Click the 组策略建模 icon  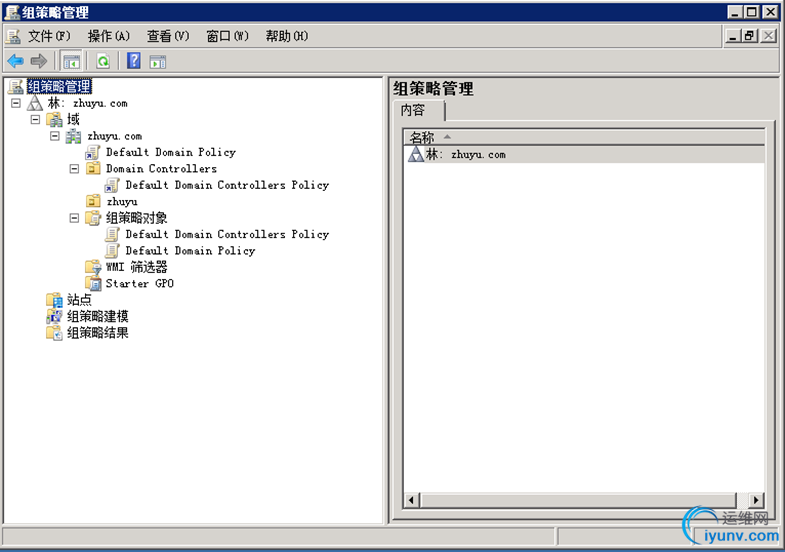[54, 316]
